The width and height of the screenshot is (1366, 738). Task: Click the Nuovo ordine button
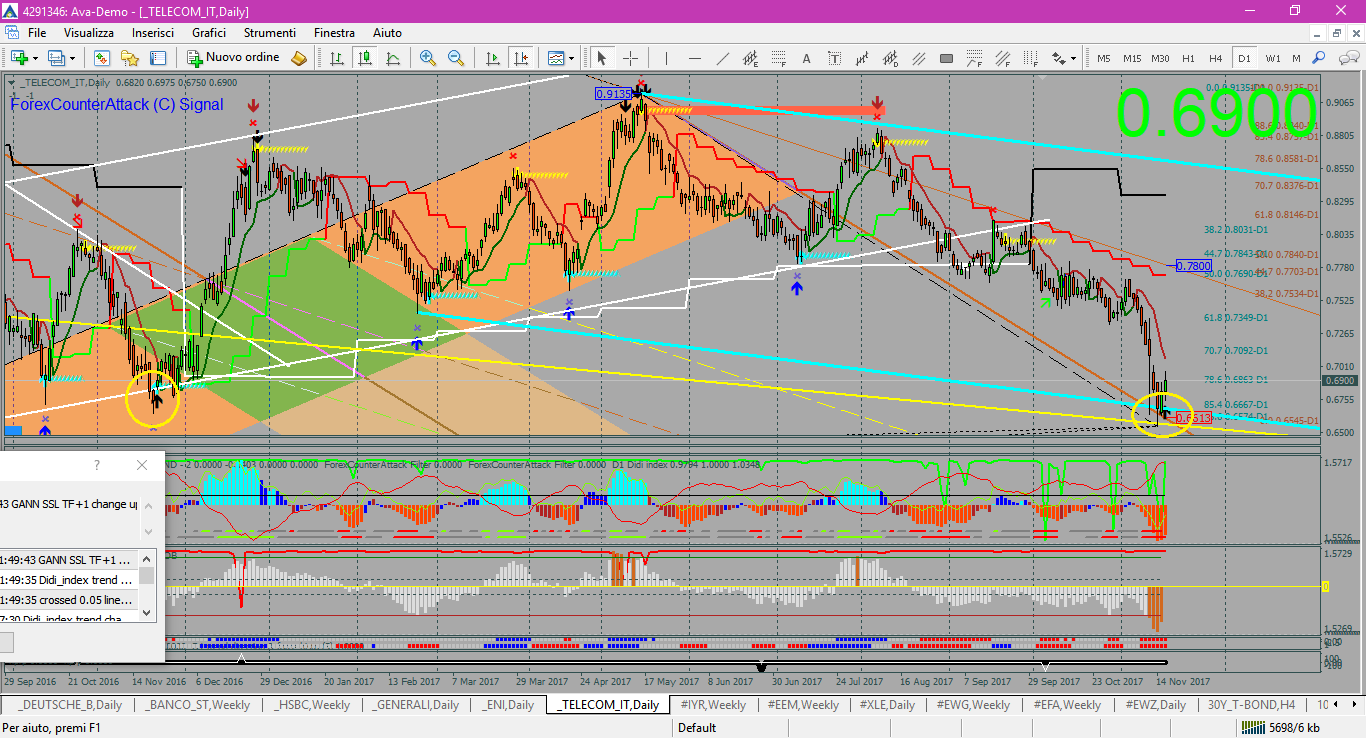[x=234, y=58]
